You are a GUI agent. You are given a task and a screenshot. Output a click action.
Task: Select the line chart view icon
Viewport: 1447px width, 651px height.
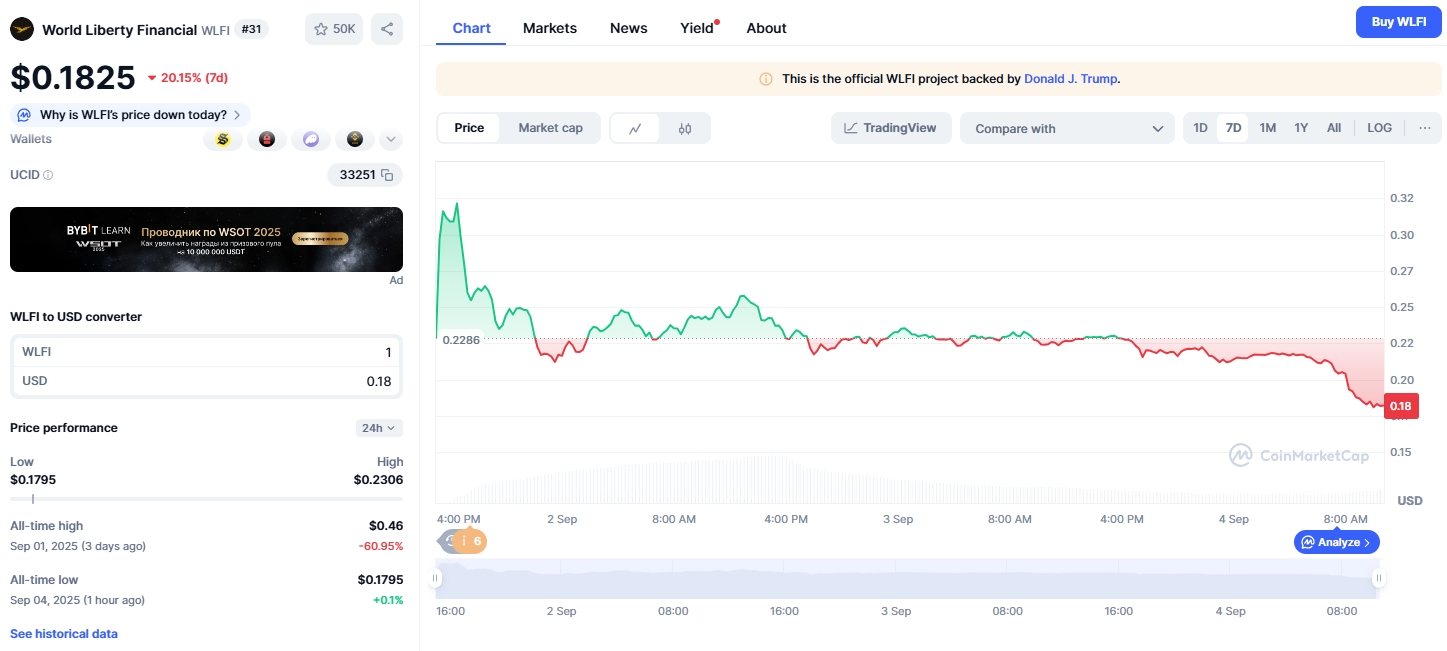635,128
